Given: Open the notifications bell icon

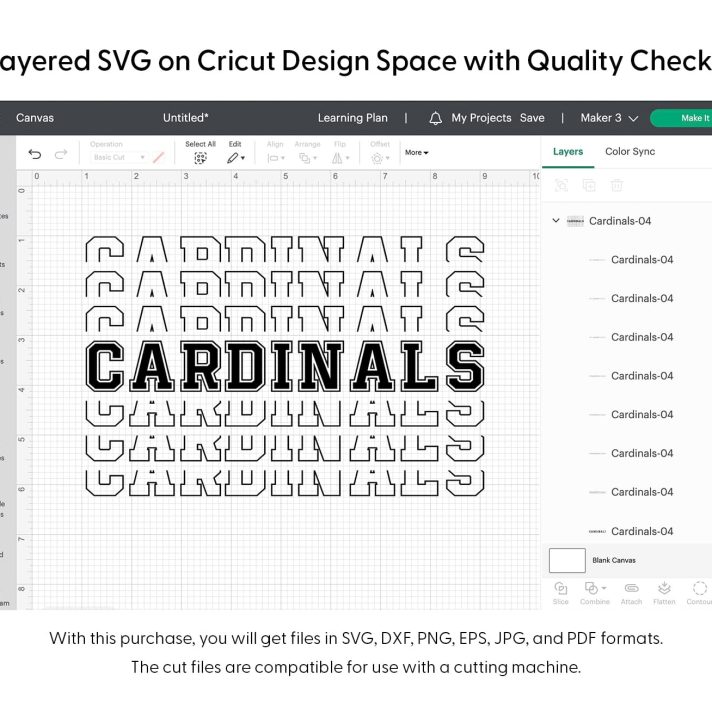Looking at the screenshot, I should 435,118.
